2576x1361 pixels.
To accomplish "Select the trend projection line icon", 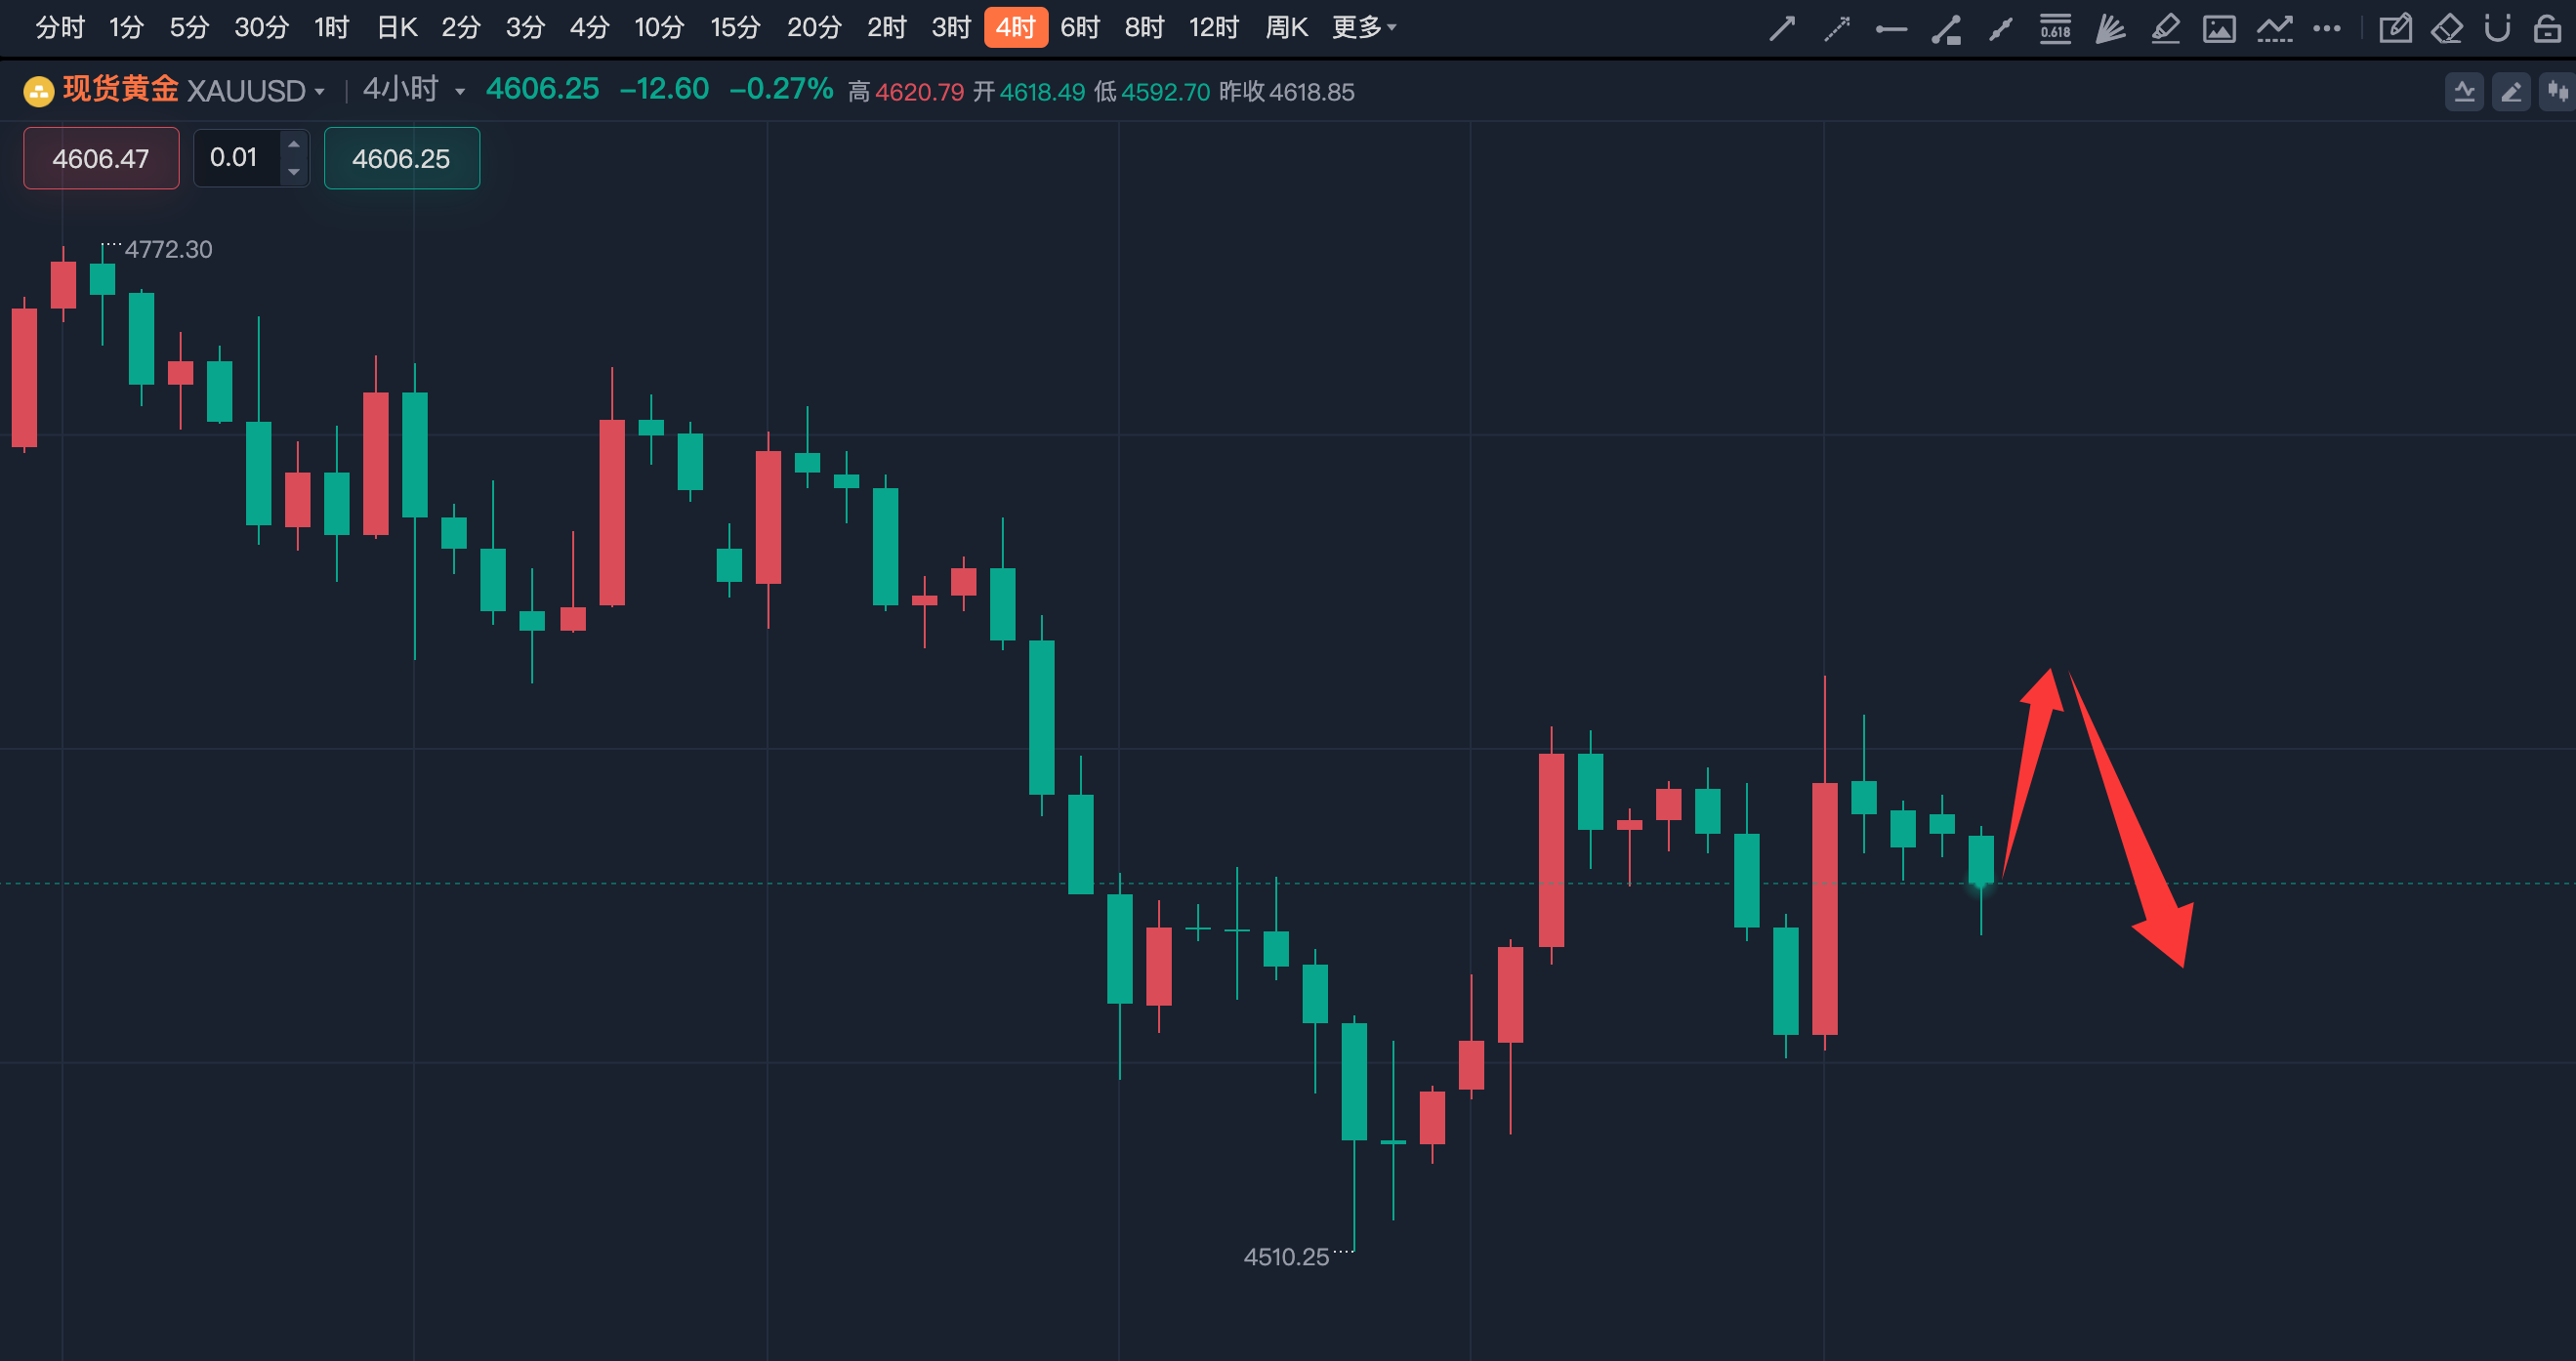I will tap(2274, 28).
